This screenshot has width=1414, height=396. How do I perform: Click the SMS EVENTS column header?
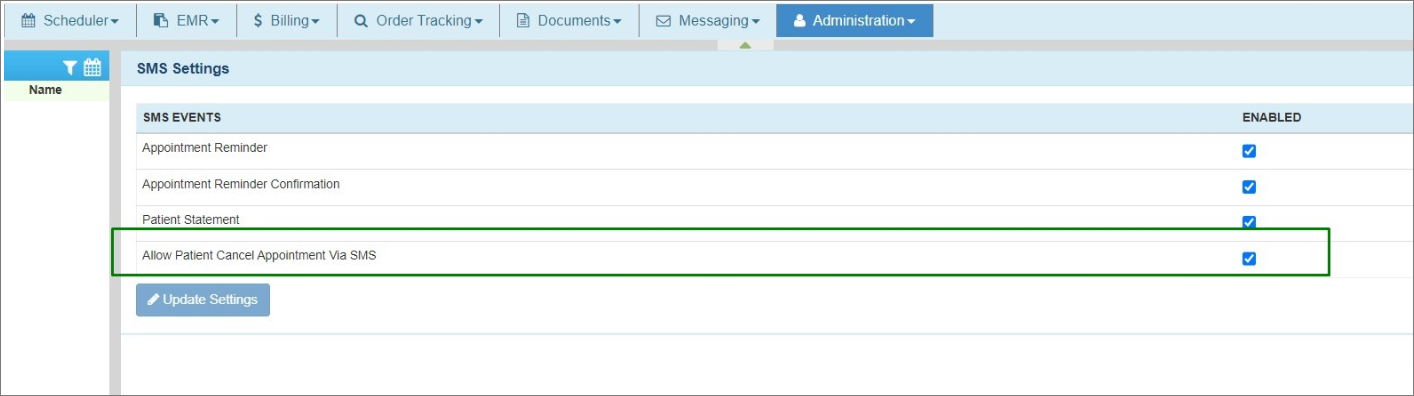[182, 117]
